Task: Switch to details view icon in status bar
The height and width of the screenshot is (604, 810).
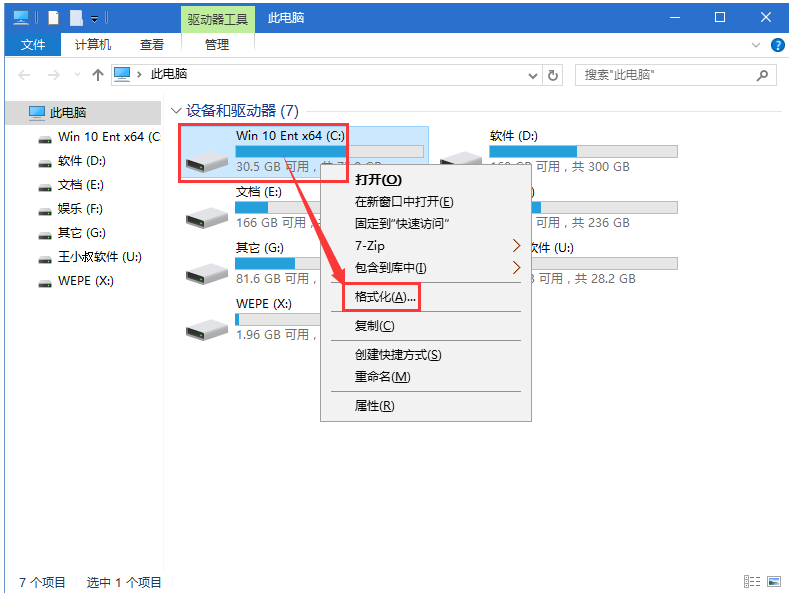Action: point(752,582)
